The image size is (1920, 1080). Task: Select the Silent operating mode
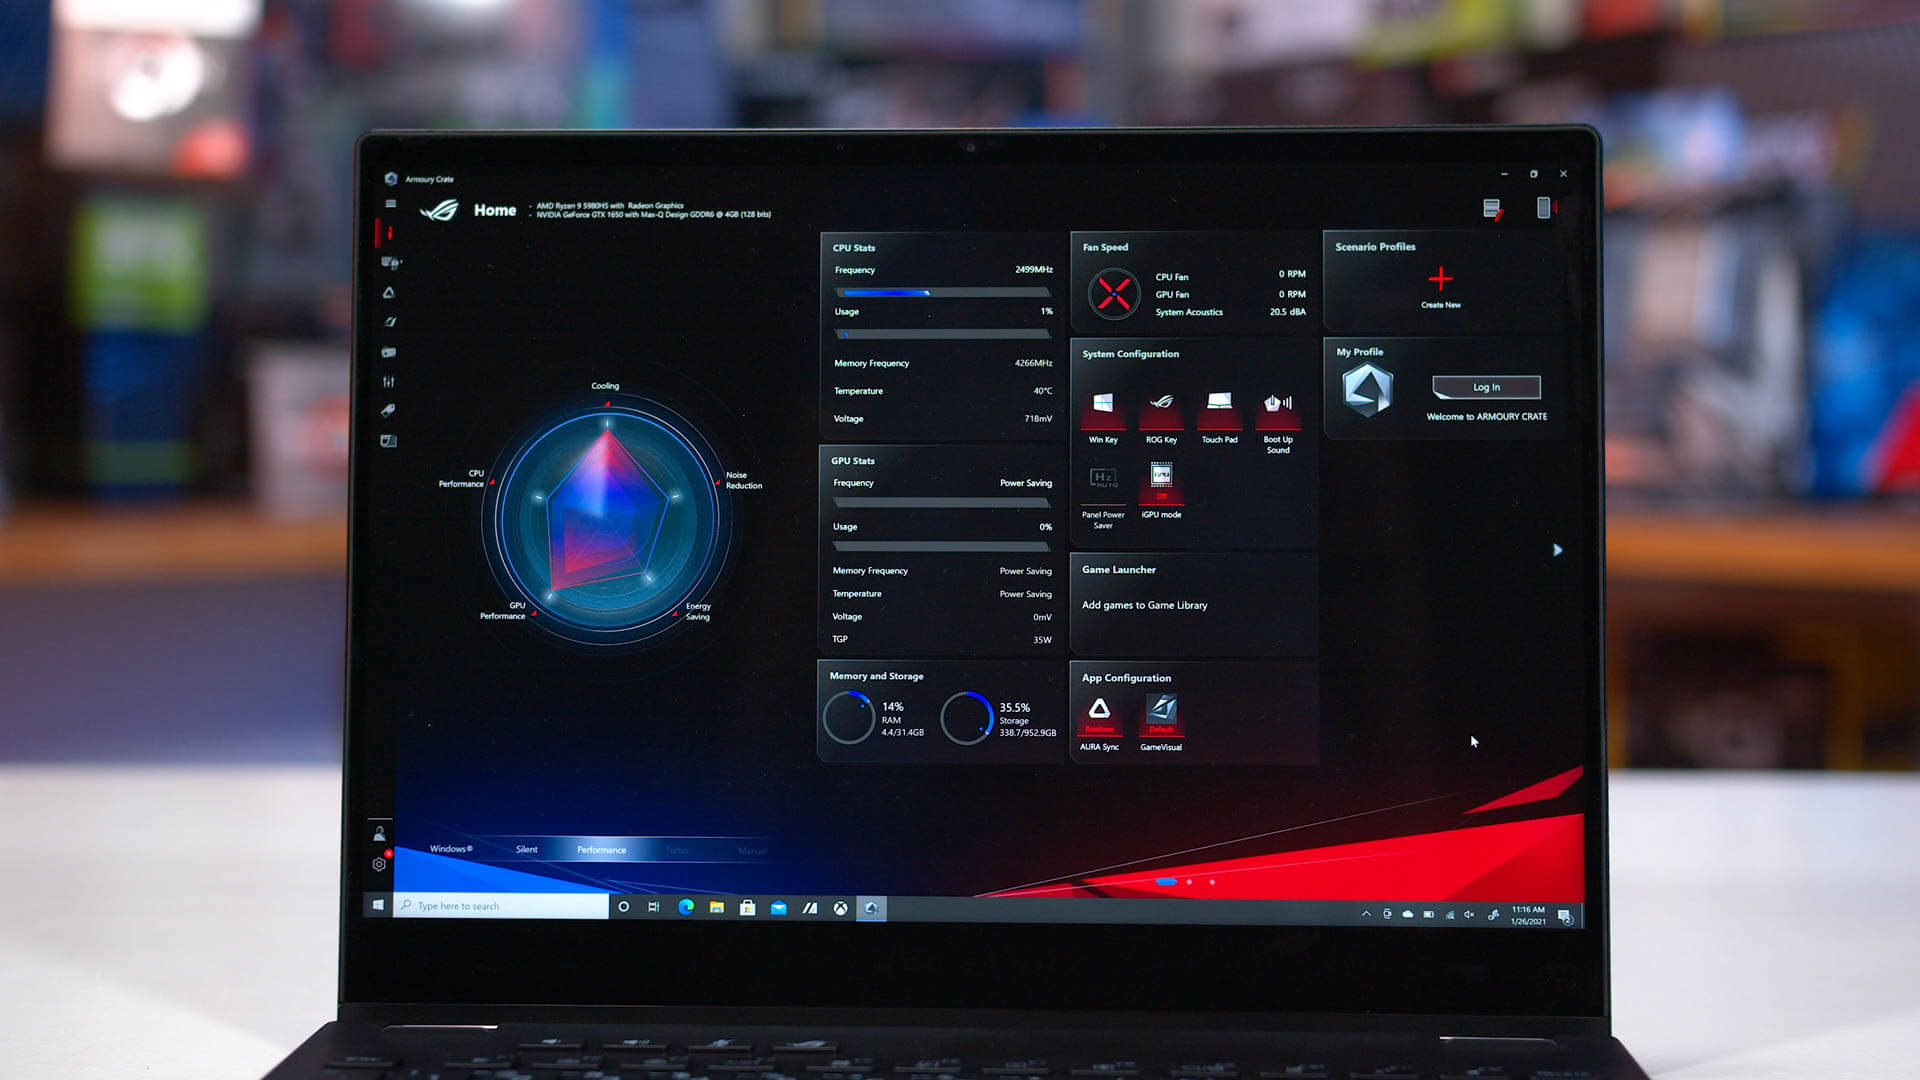pos(526,850)
